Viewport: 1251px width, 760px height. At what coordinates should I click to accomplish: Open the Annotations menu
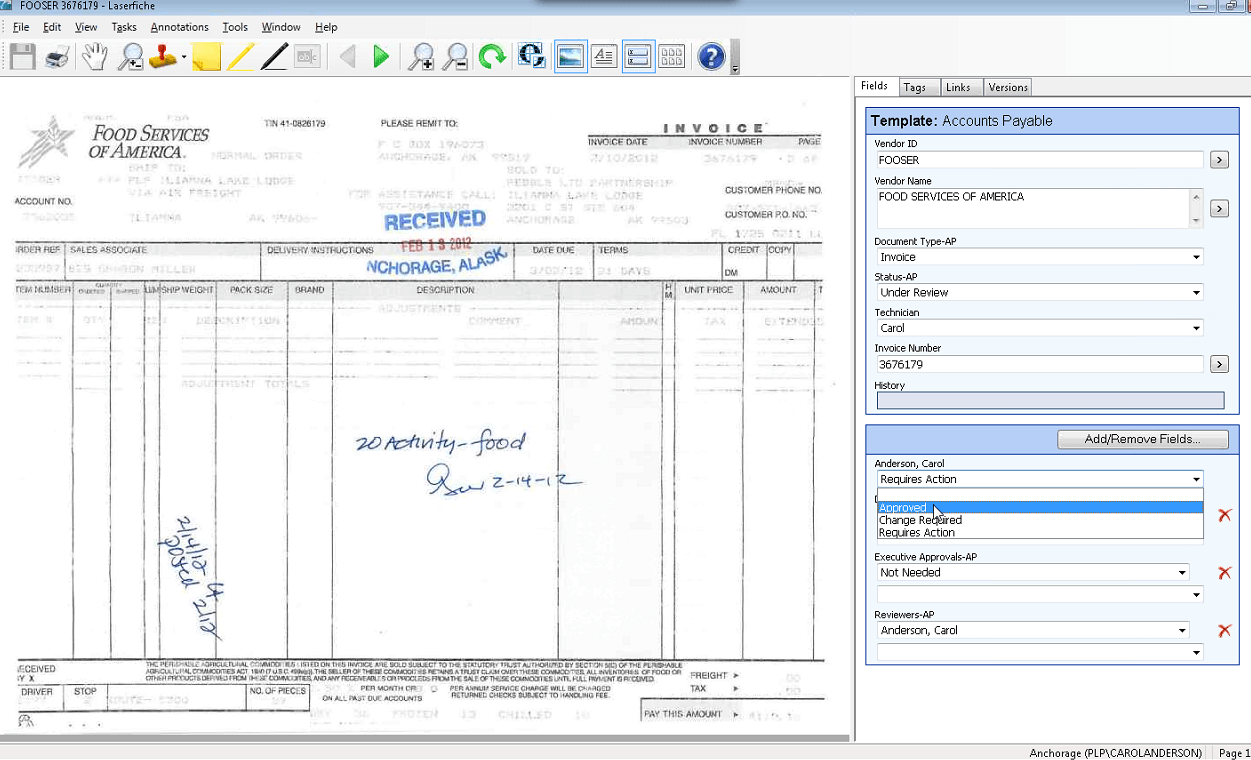point(180,27)
